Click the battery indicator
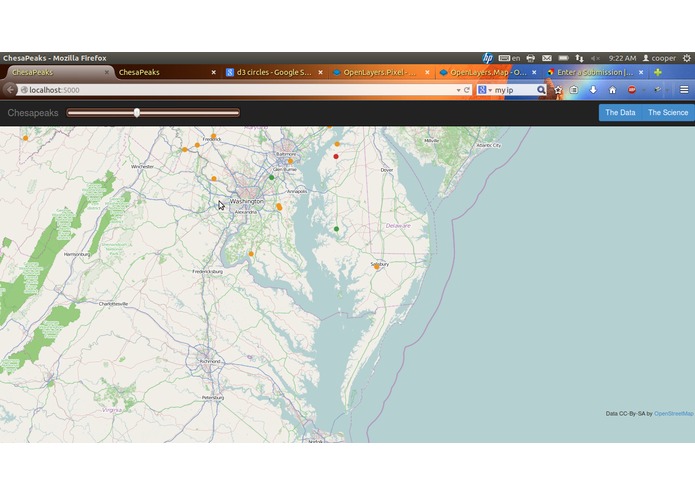This screenshot has width=695, height=494. pos(563,58)
